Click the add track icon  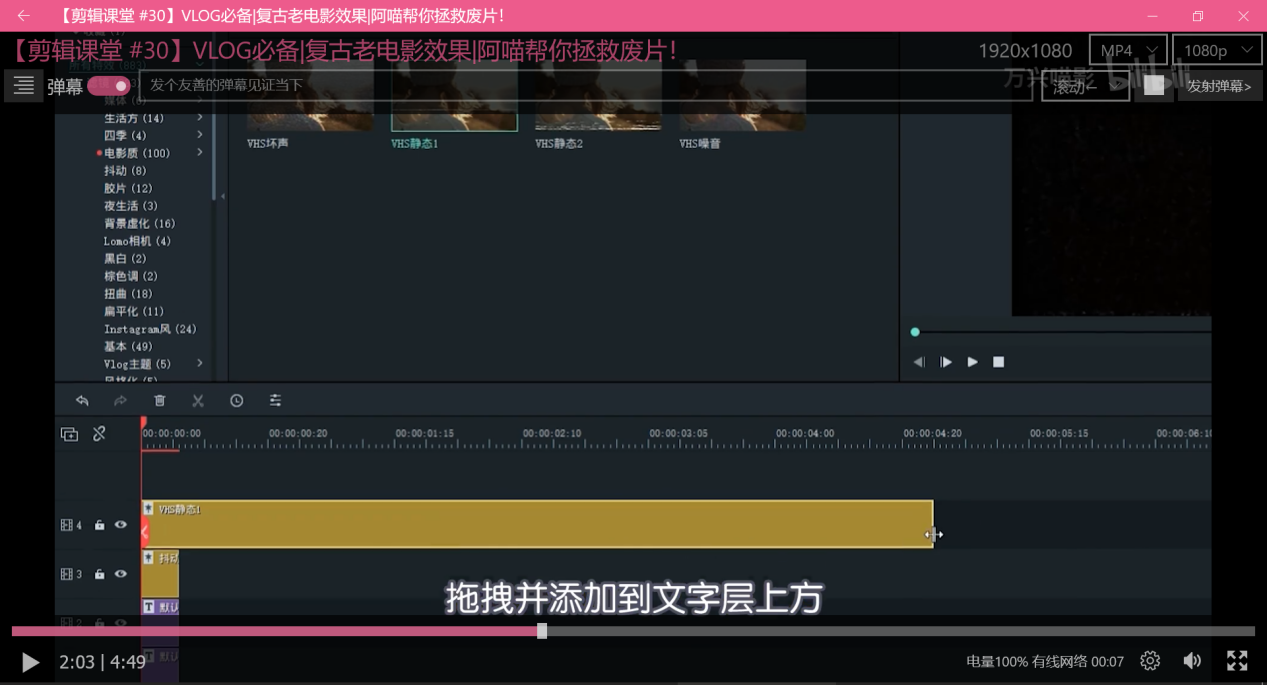coord(69,434)
